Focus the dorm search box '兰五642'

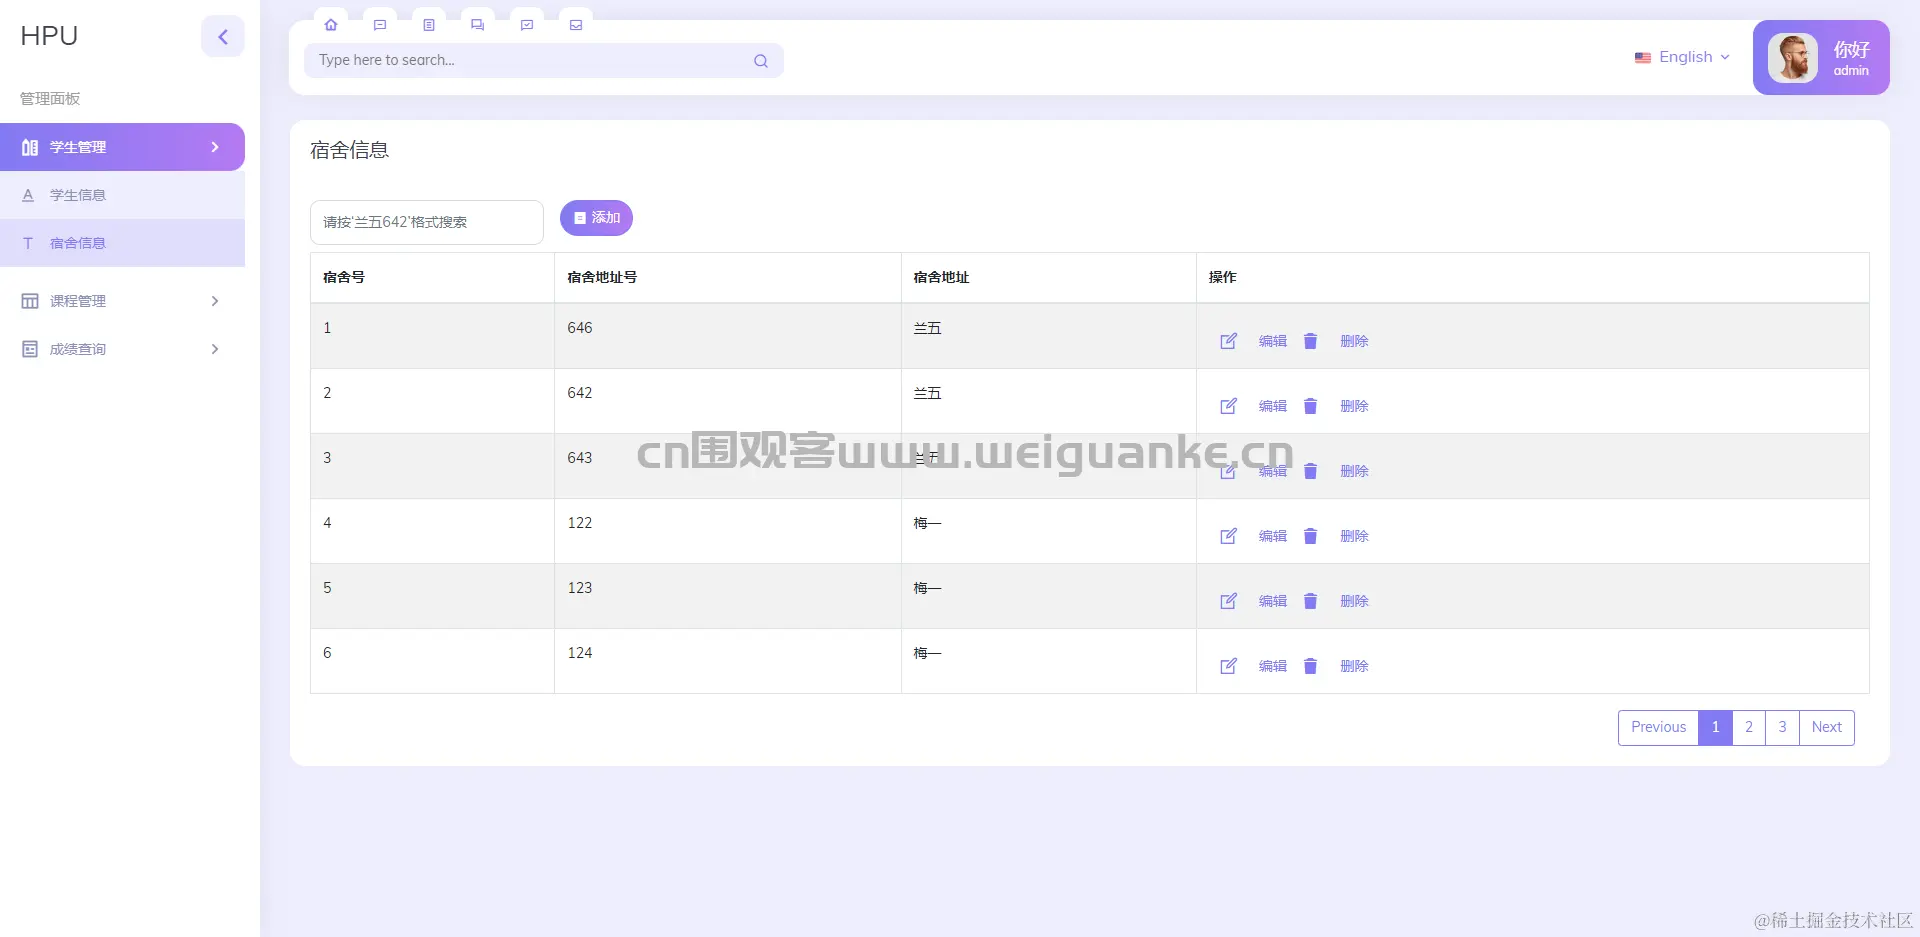coord(427,222)
